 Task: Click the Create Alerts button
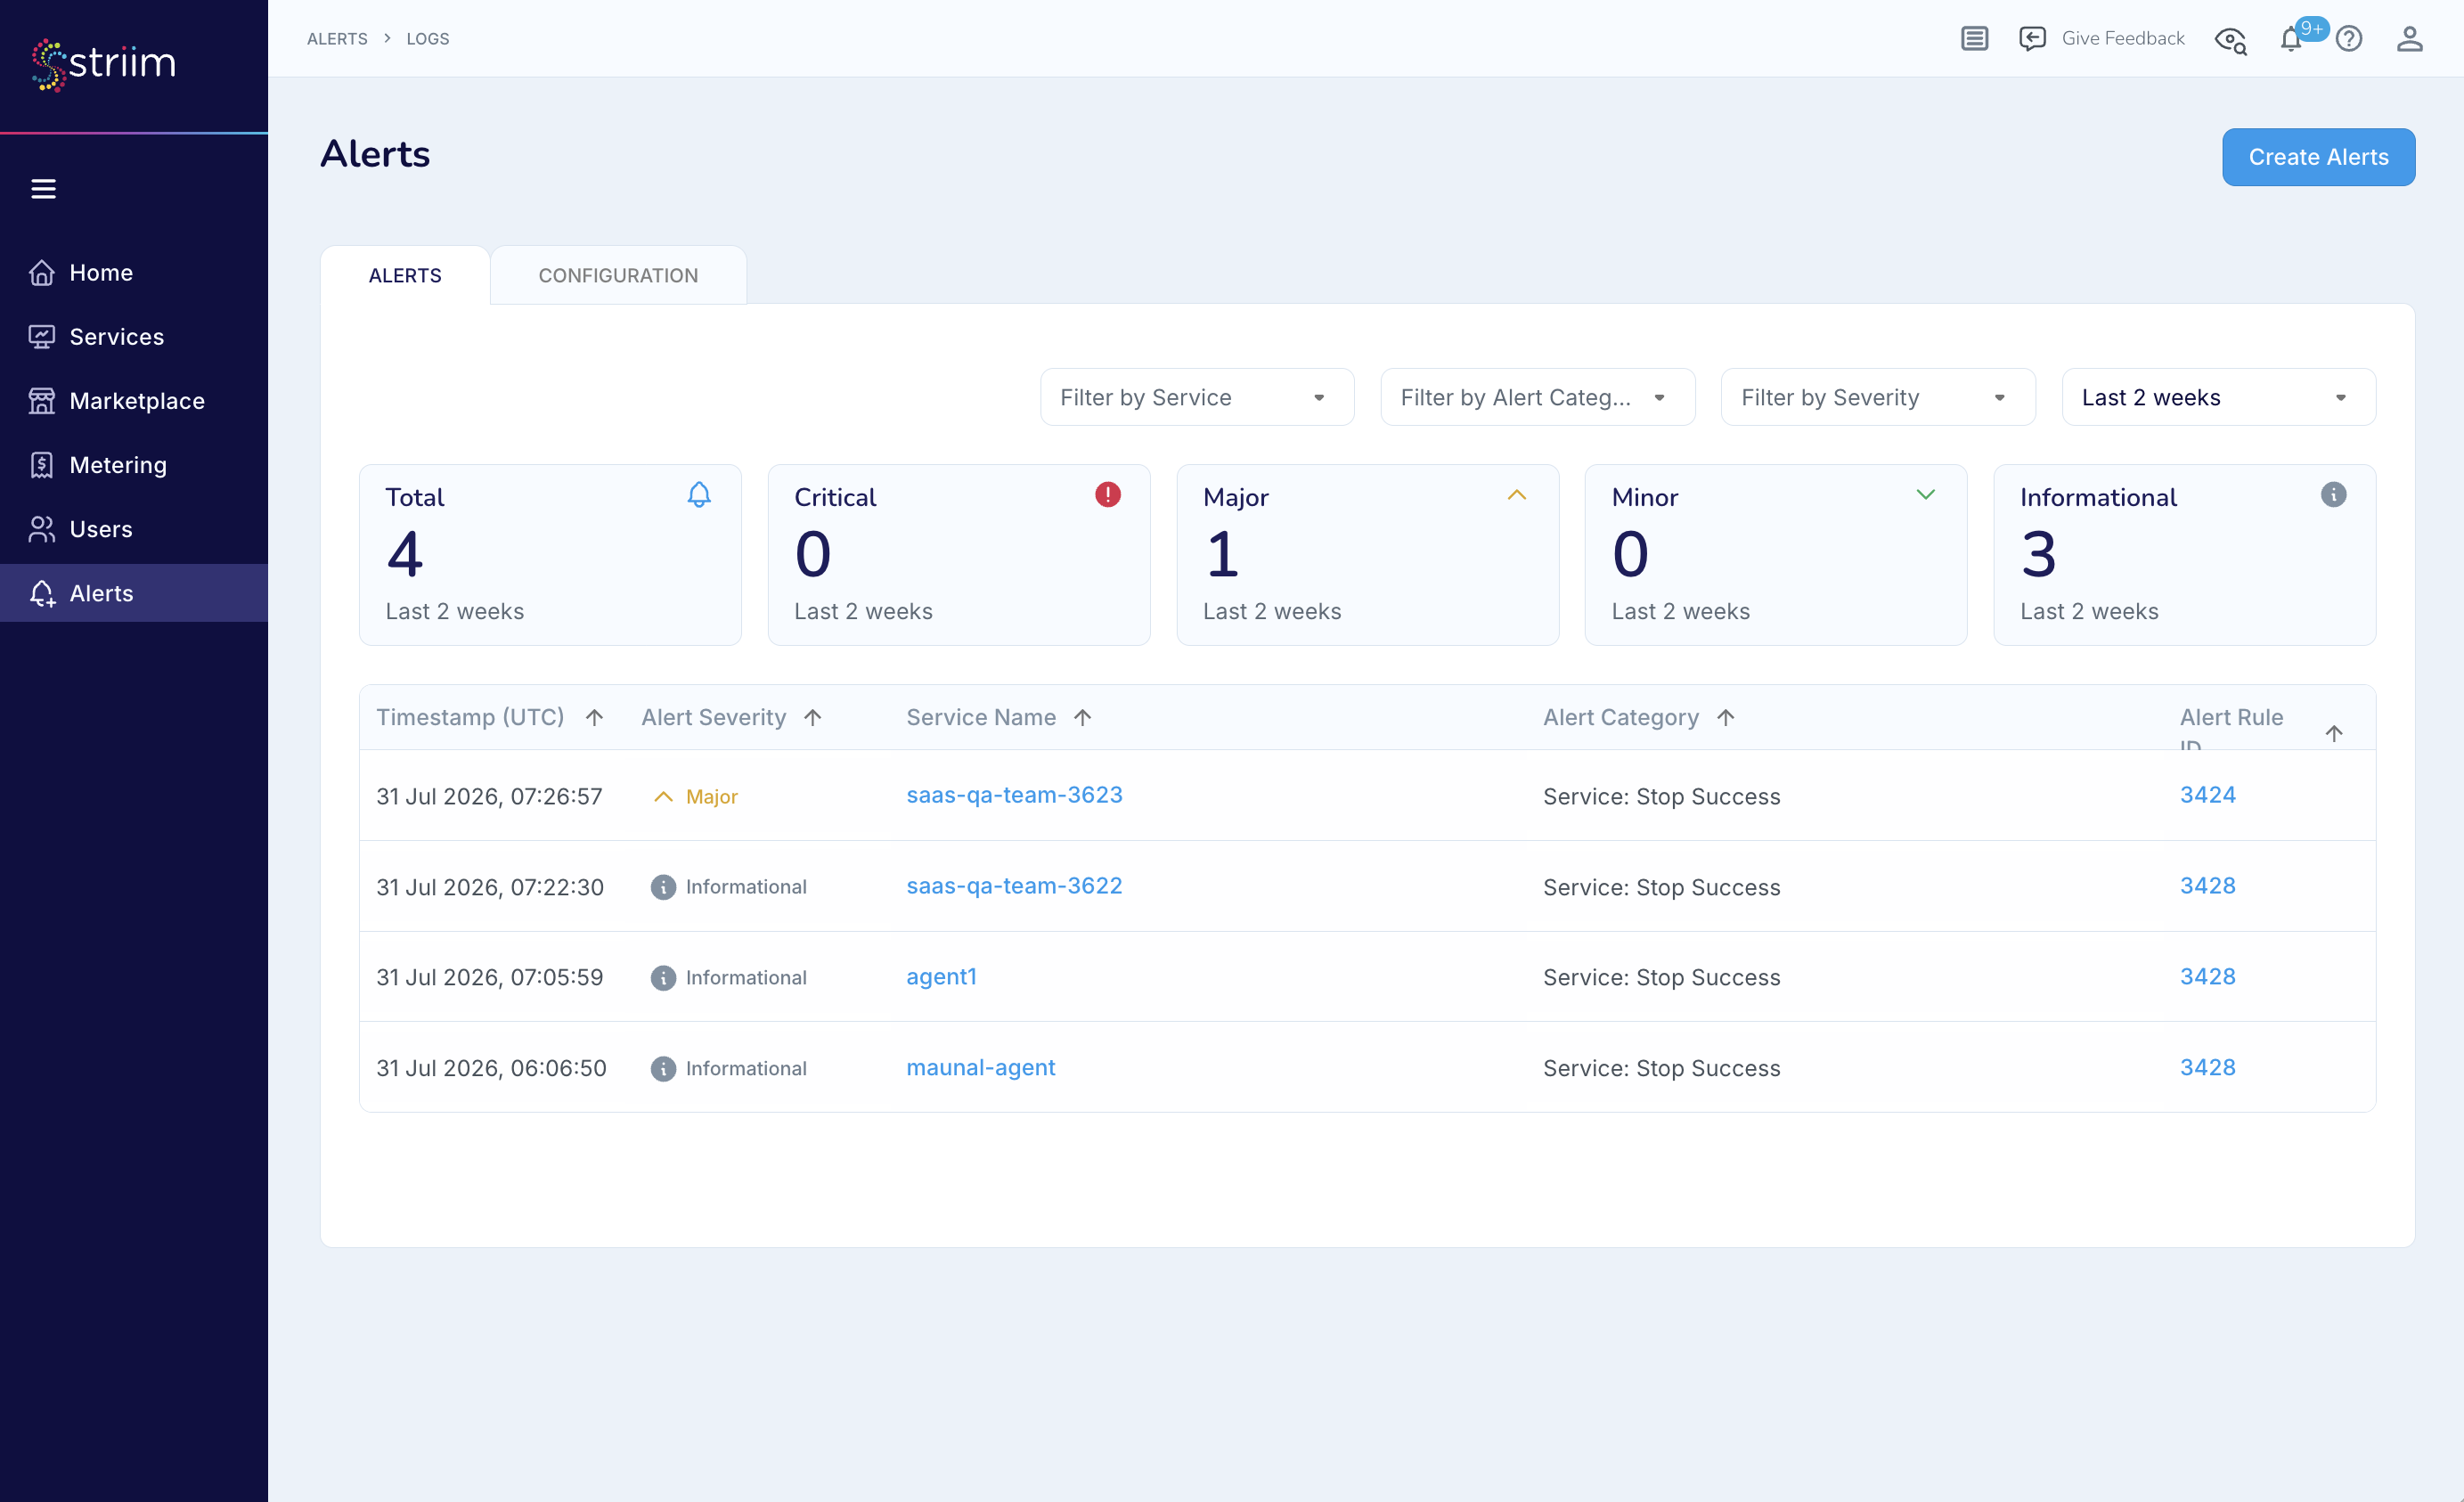(2318, 157)
